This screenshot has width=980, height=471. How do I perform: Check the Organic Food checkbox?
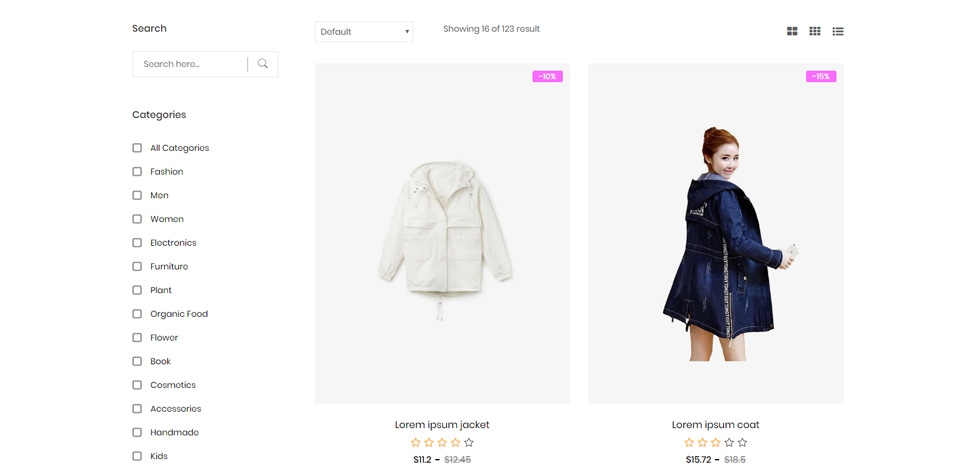click(137, 314)
